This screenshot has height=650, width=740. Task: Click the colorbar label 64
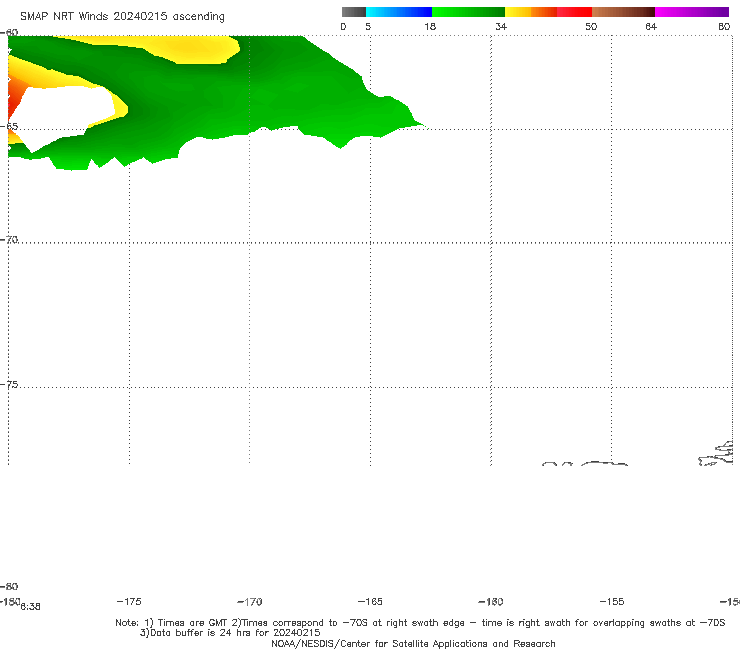651,26
